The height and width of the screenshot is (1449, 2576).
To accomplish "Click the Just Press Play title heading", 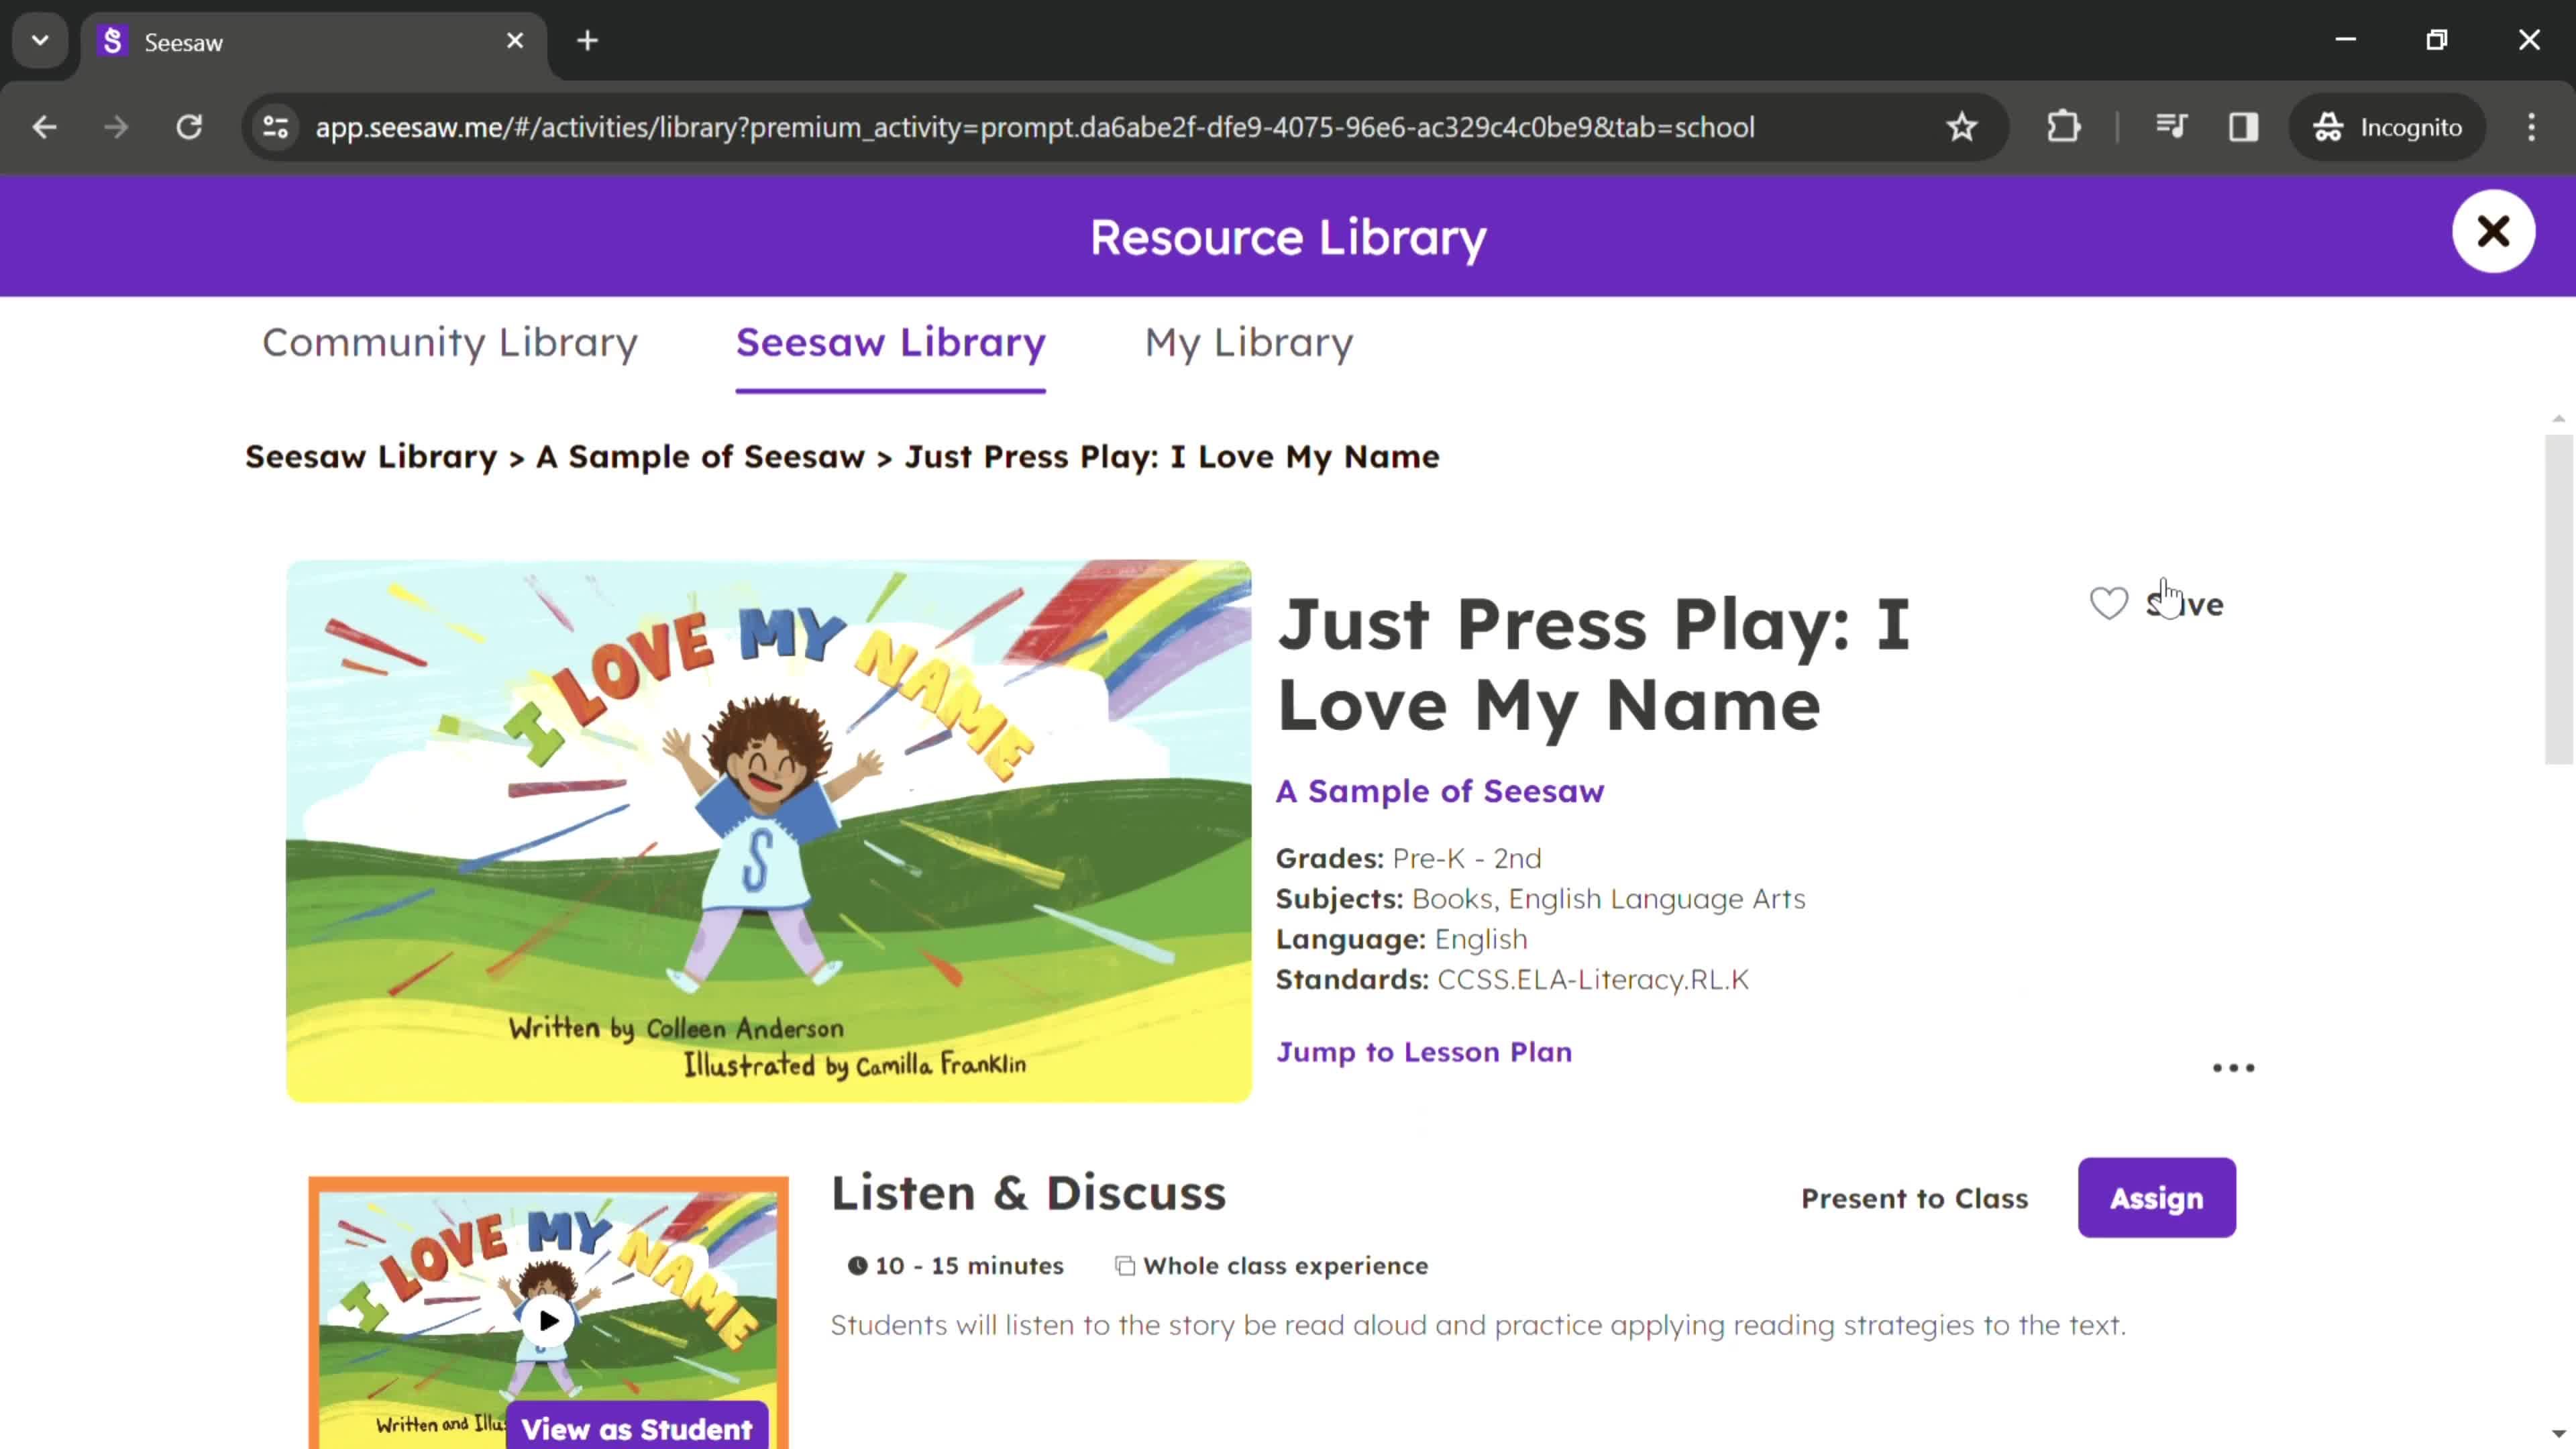I will pos(1594,664).
